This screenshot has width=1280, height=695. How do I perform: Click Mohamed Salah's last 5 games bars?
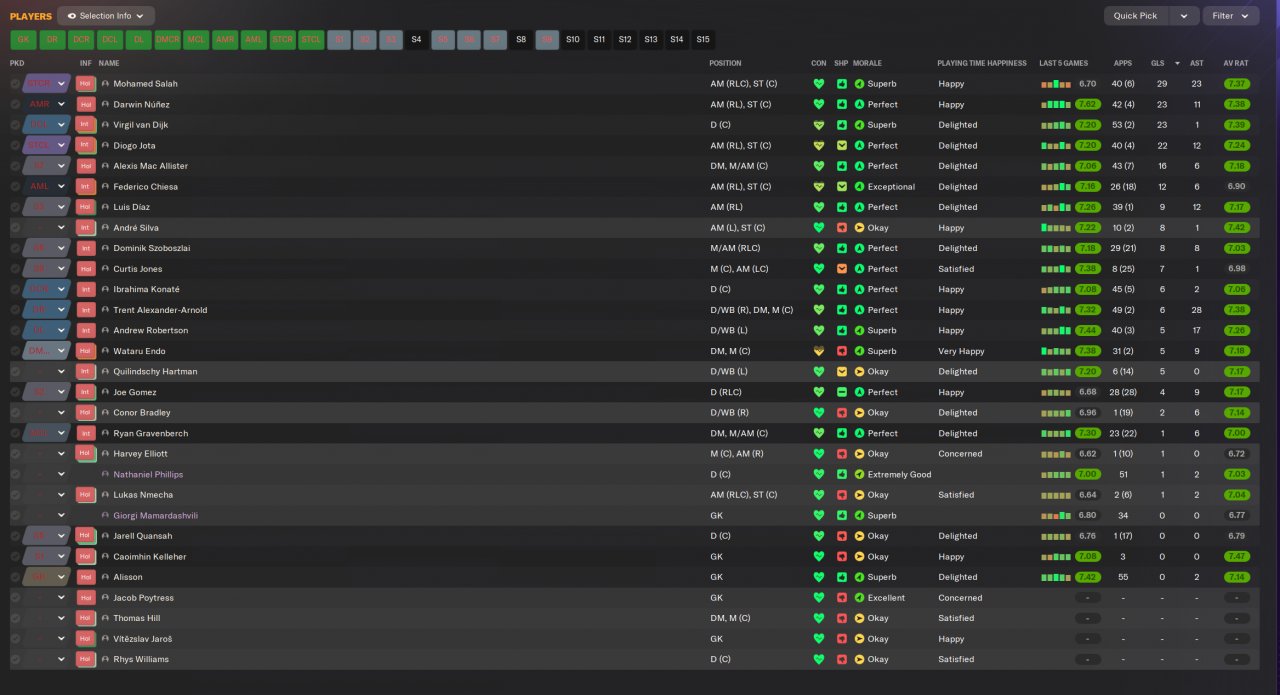coord(1055,84)
